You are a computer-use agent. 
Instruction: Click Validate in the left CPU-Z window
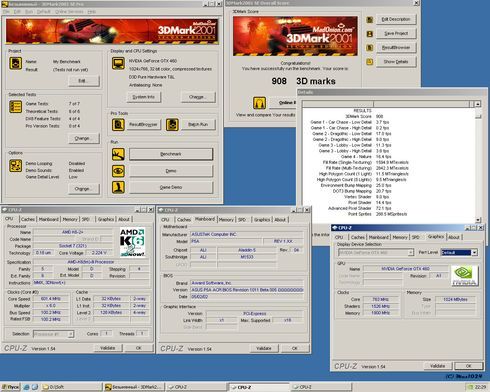click(107, 348)
